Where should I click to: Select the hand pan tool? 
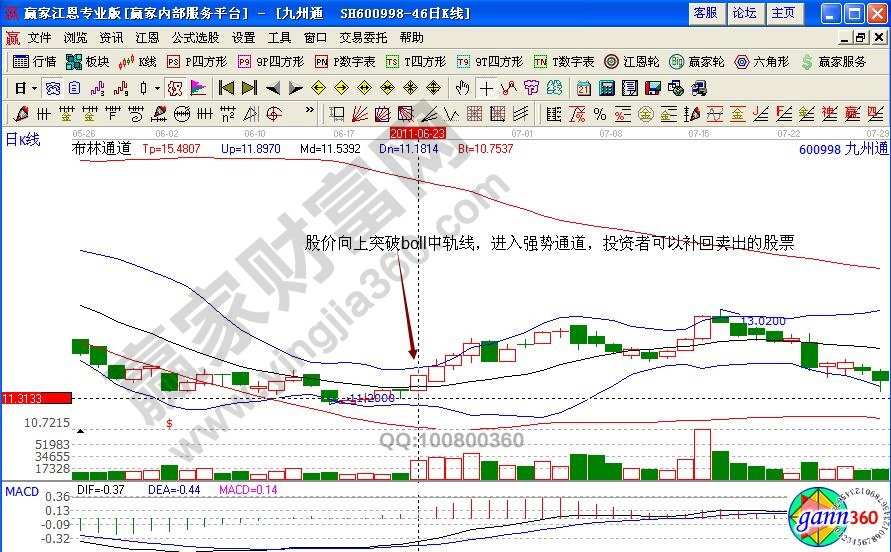point(463,88)
